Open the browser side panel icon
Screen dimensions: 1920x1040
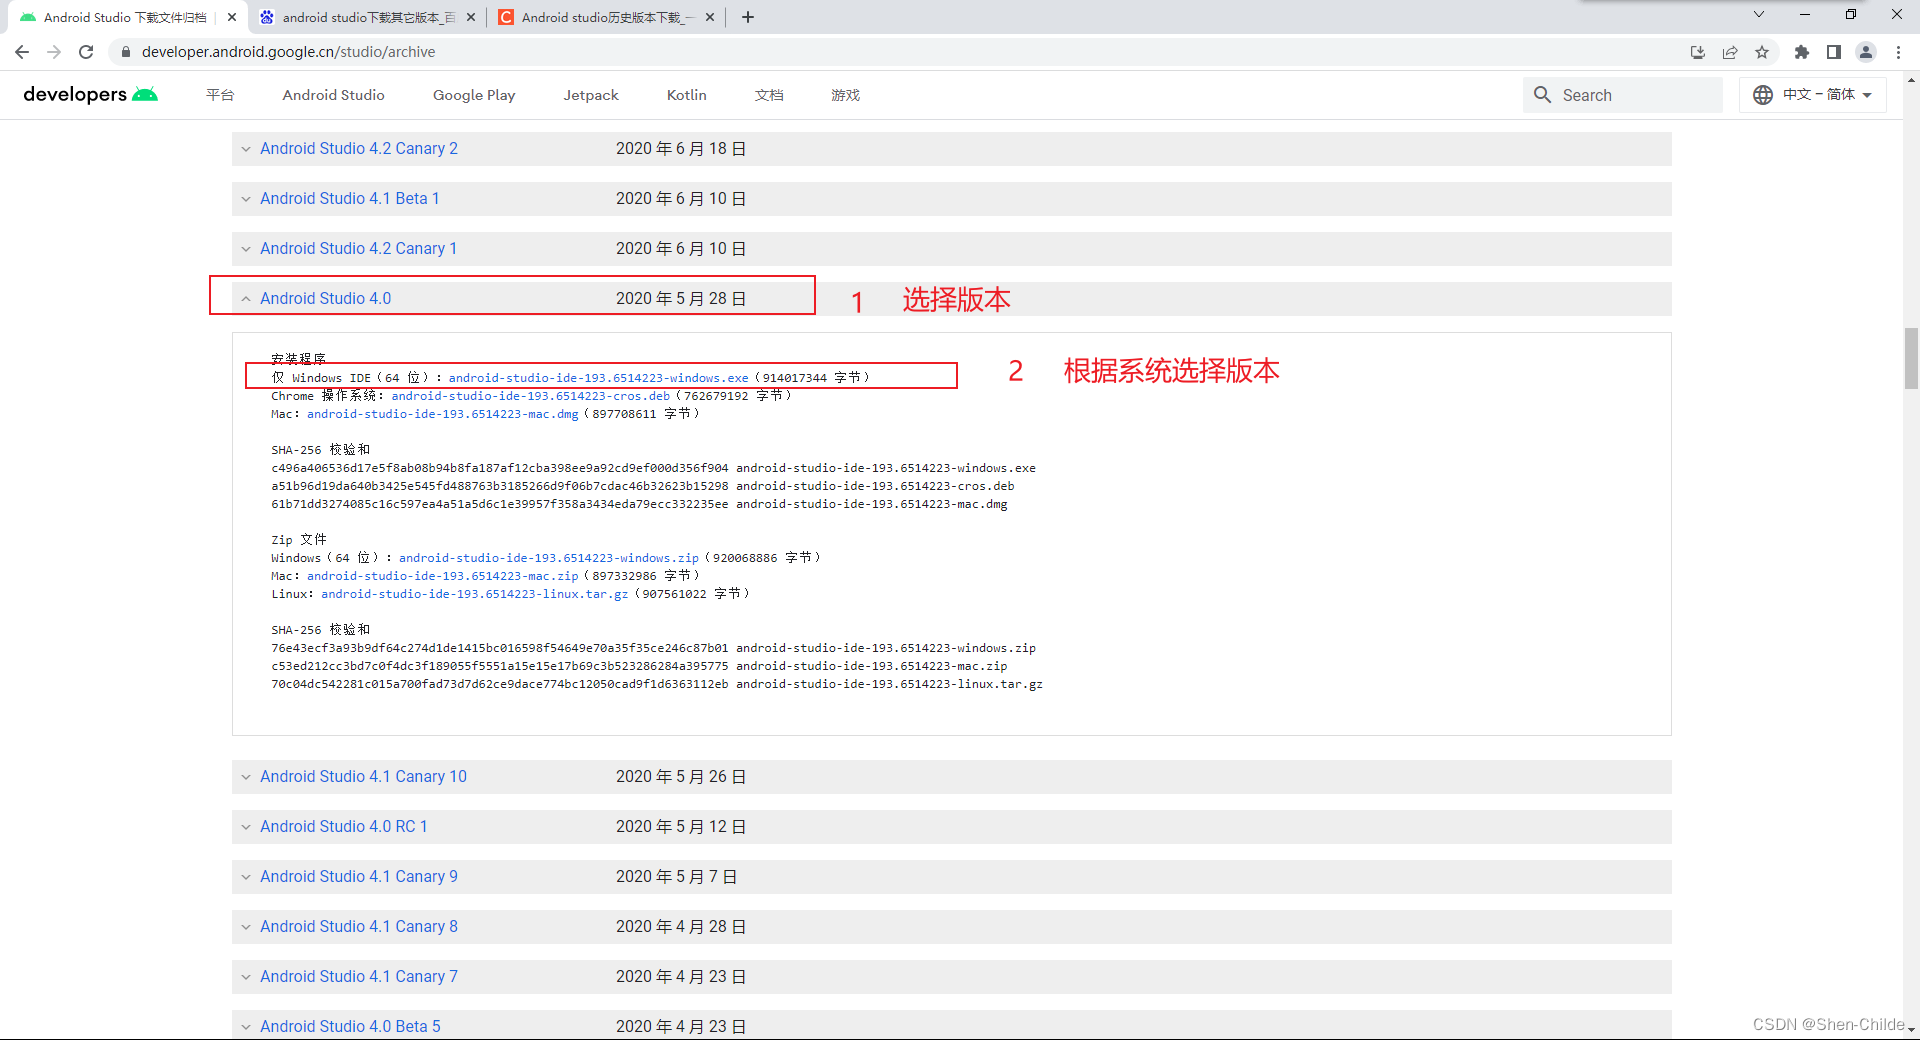pyautogui.click(x=1834, y=52)
